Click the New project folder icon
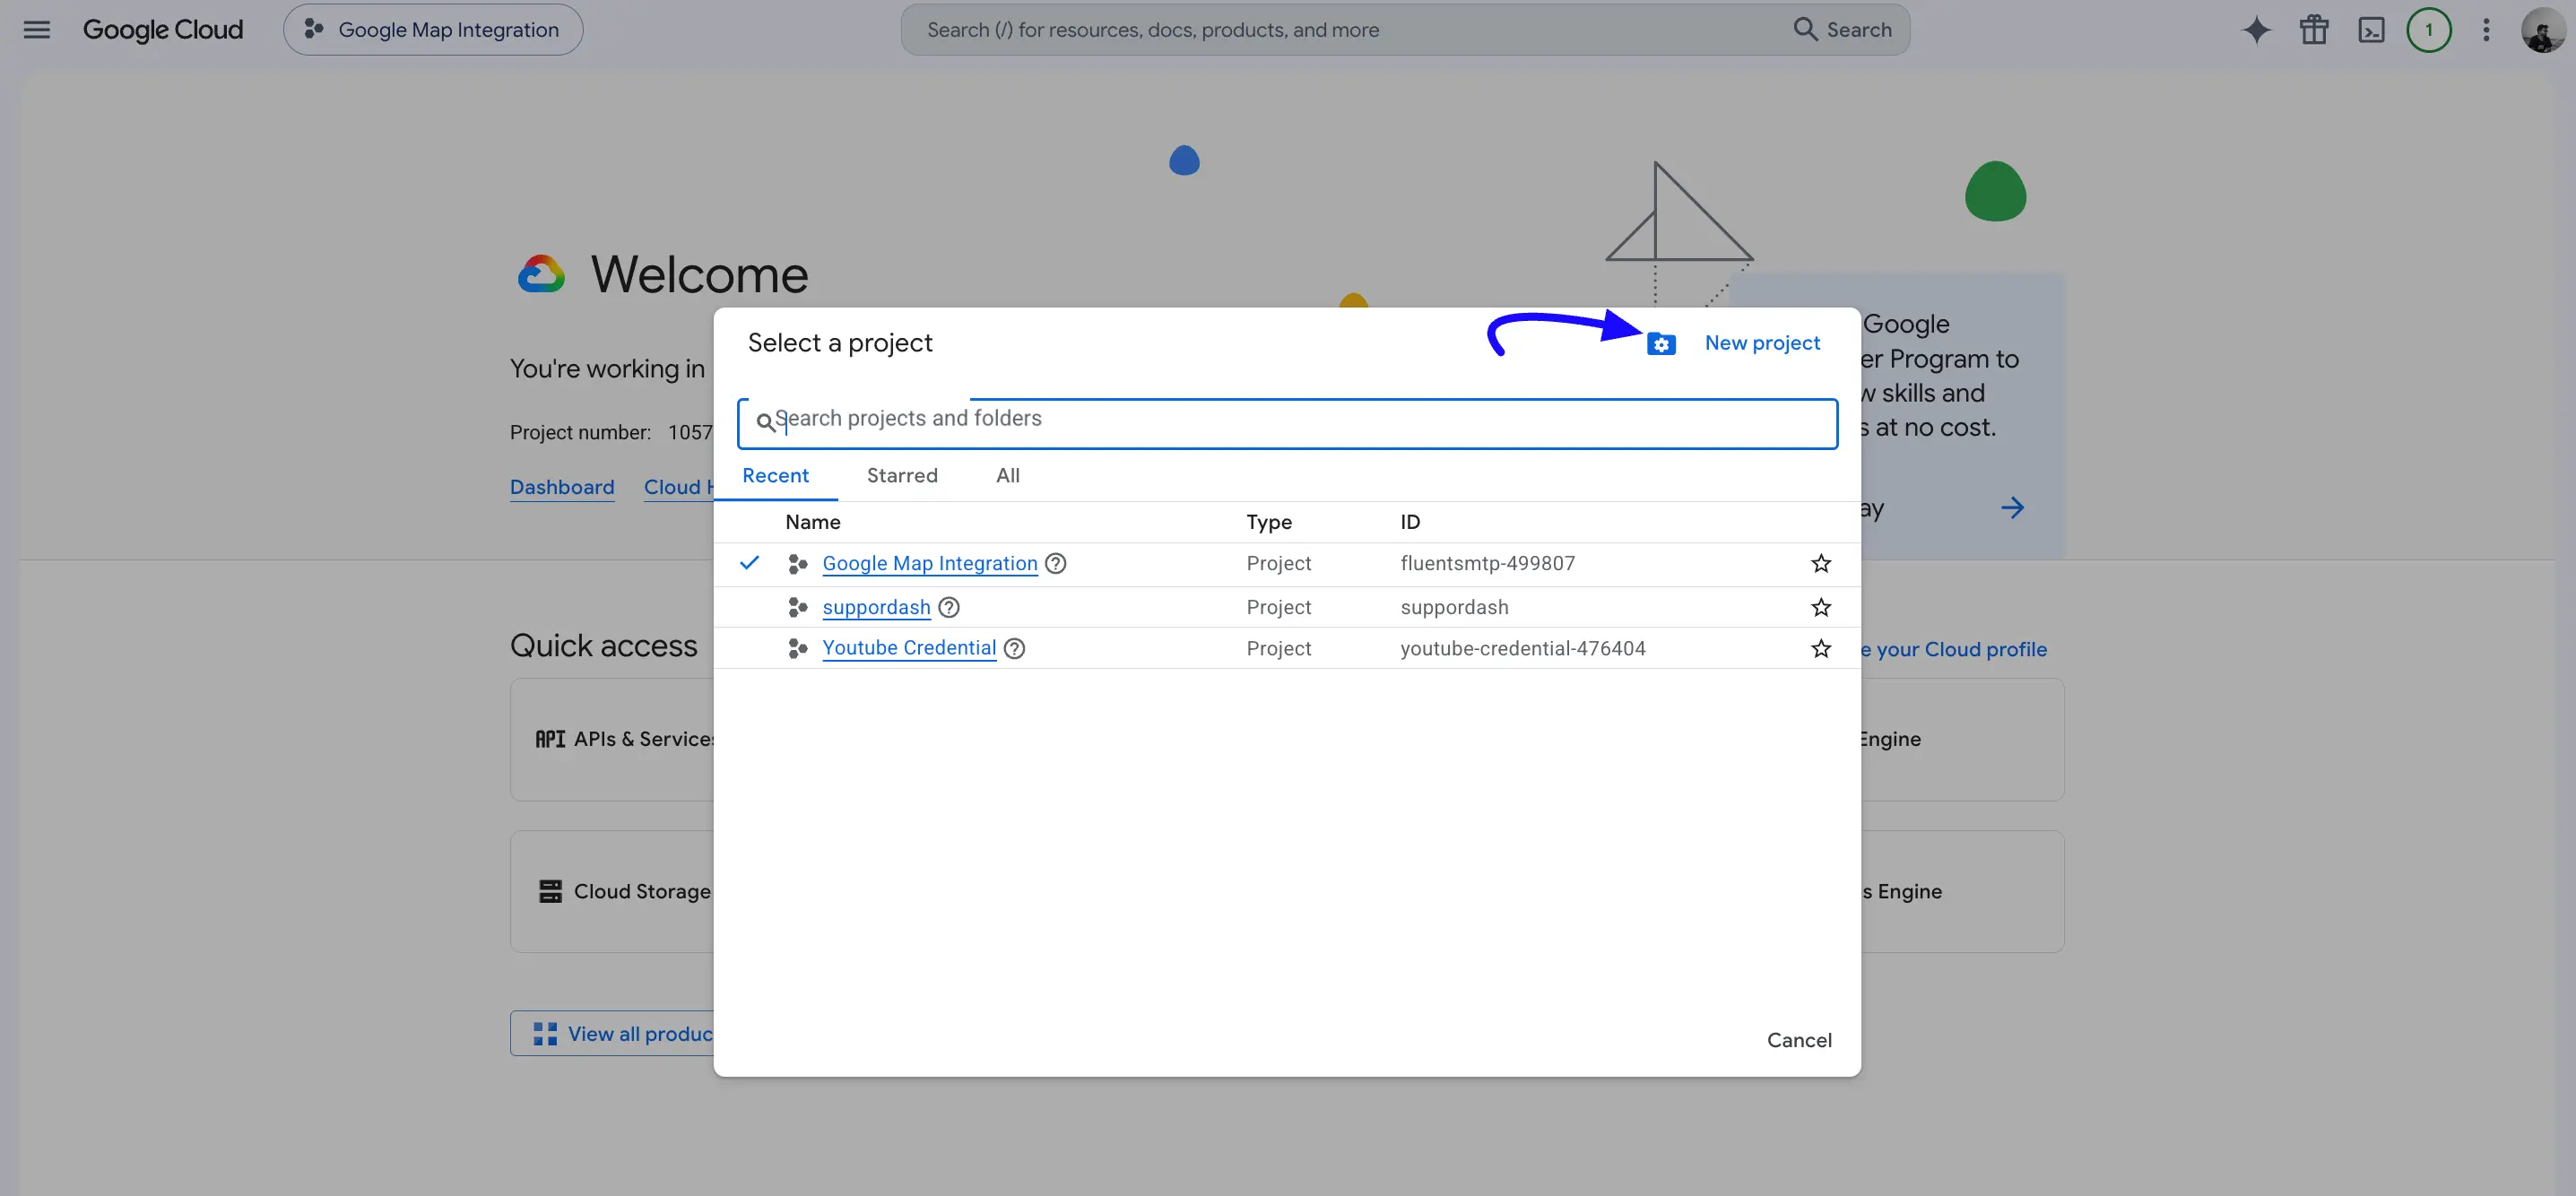Screen dimensions: 2576x1196 pyautogui.click(x=1661, y=344)
